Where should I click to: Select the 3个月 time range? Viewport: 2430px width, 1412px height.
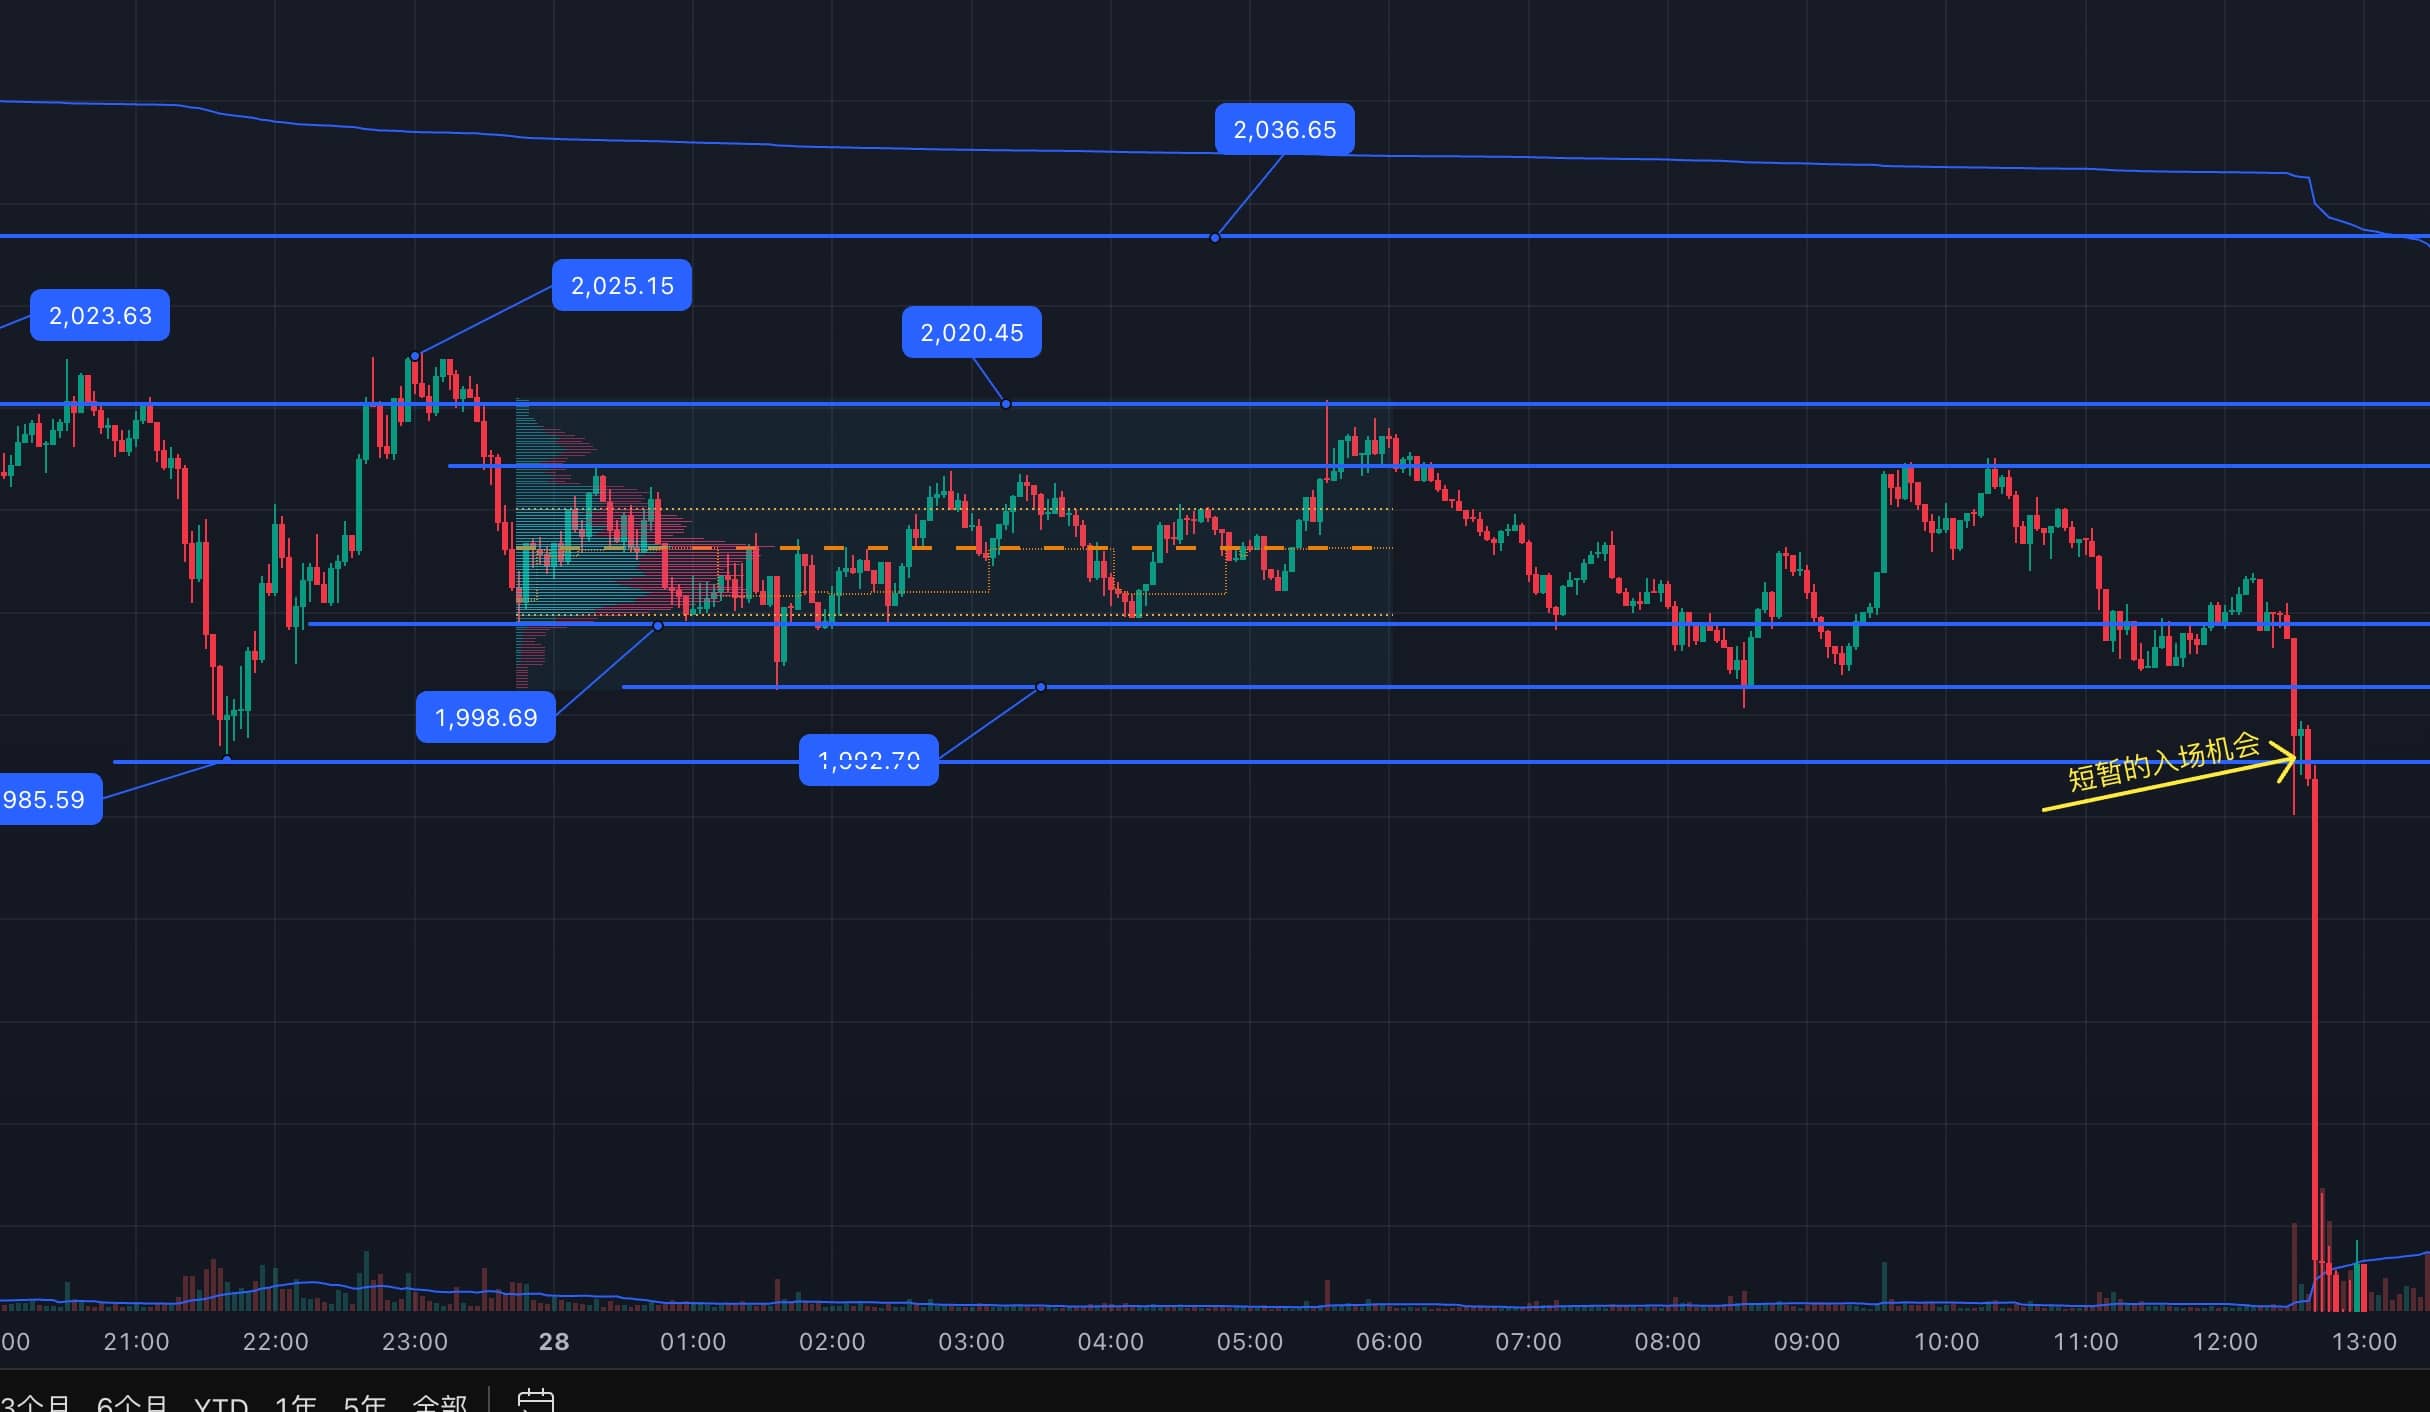35,1404
